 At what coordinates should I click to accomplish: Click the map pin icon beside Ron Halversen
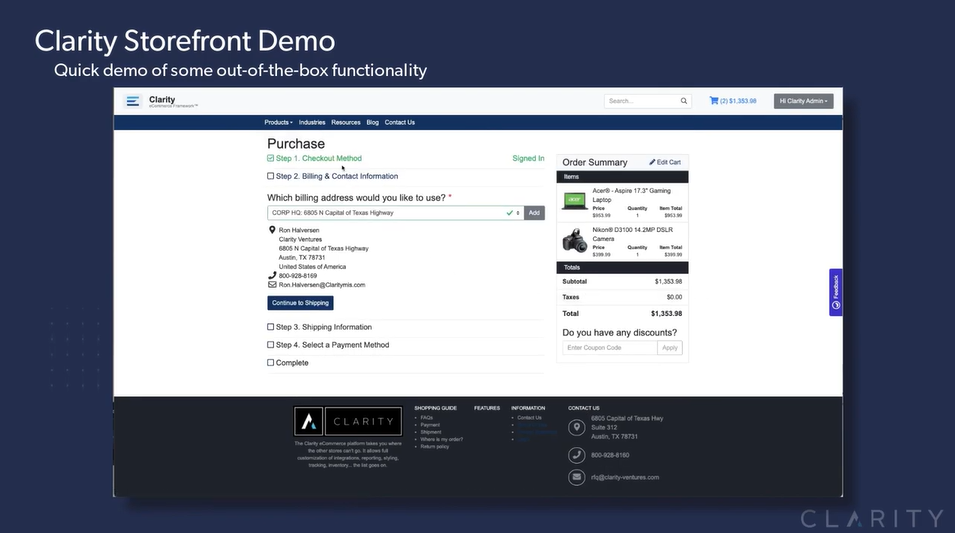point(272,230)
